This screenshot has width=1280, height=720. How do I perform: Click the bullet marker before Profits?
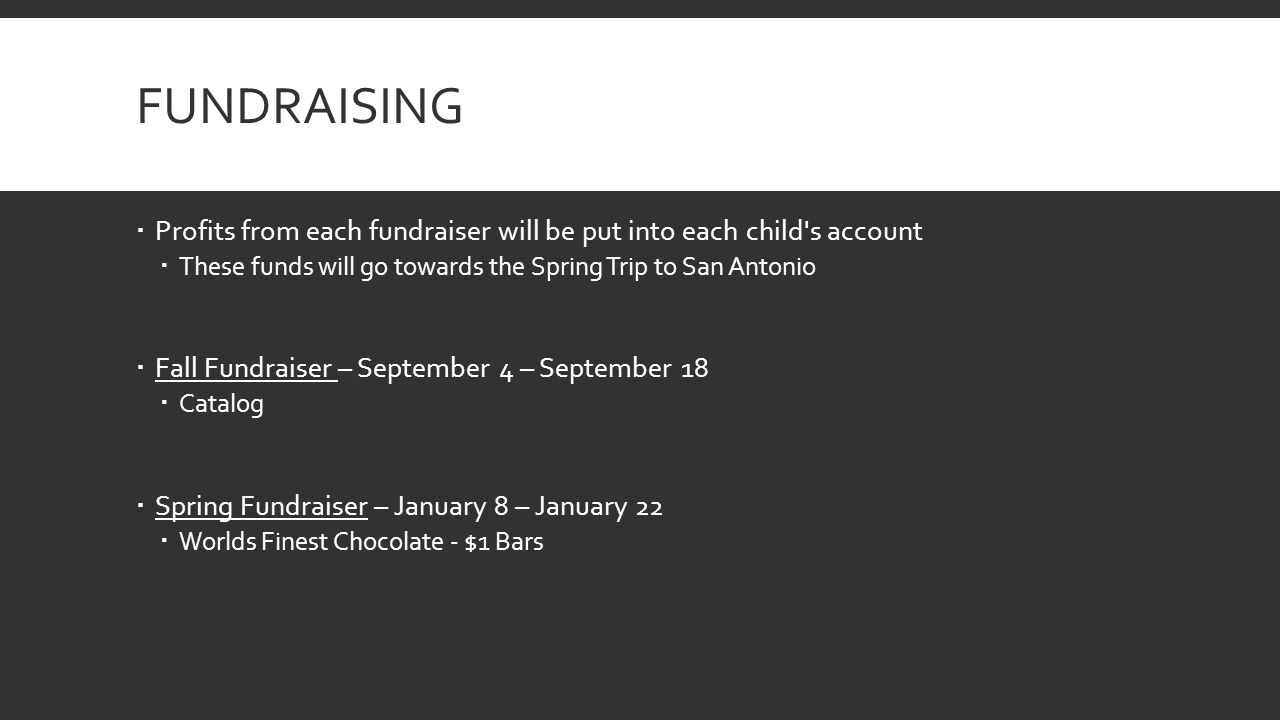click(x=141, y=231)
